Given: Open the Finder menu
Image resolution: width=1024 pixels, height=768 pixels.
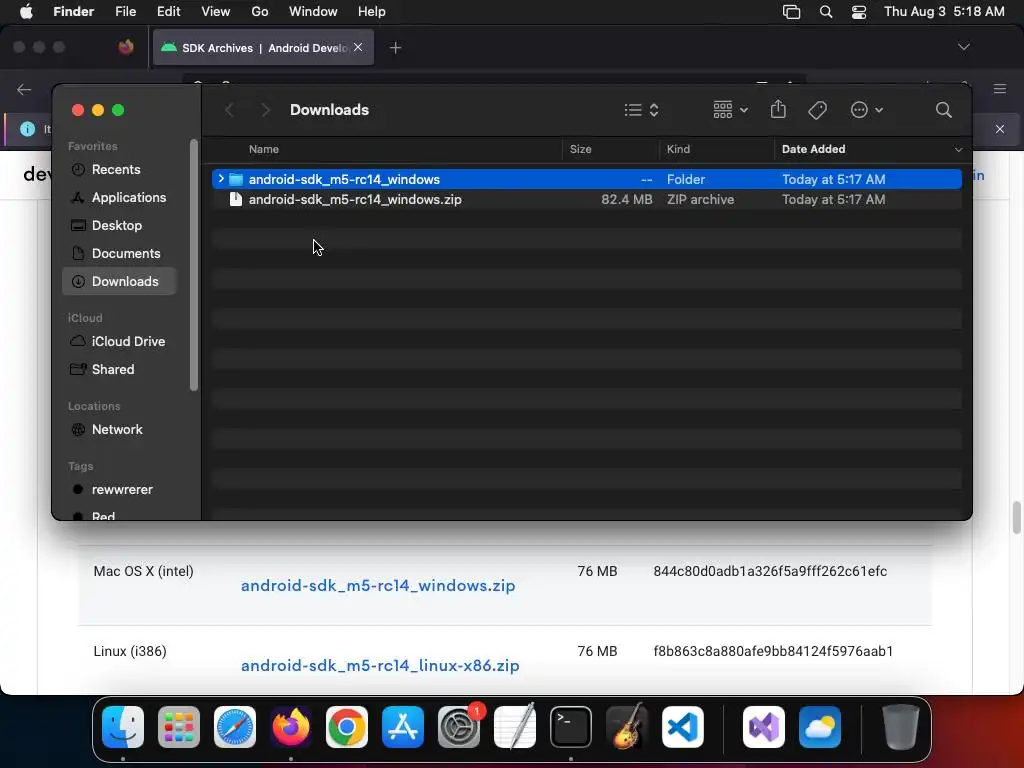Looking at the screenshot, I should click(x=73, y=12).
